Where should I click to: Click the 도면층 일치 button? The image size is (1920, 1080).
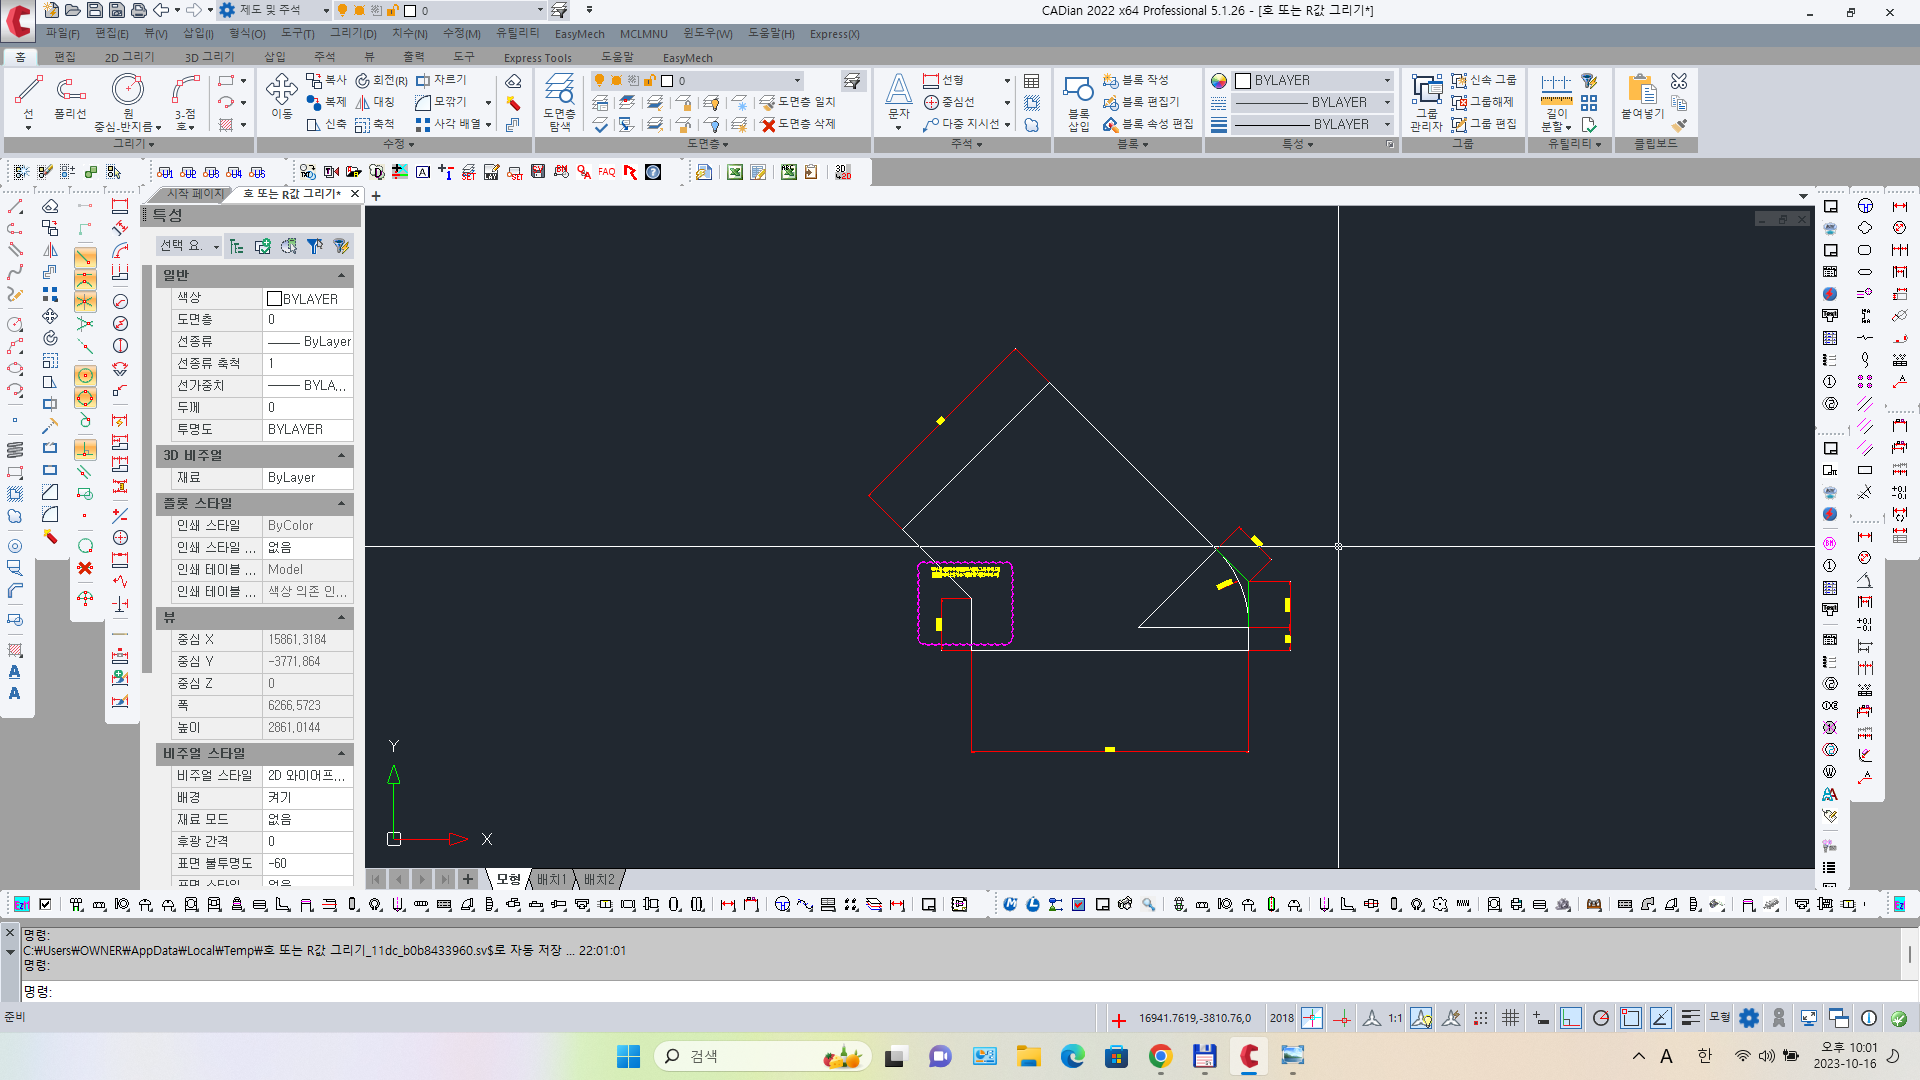797,102
